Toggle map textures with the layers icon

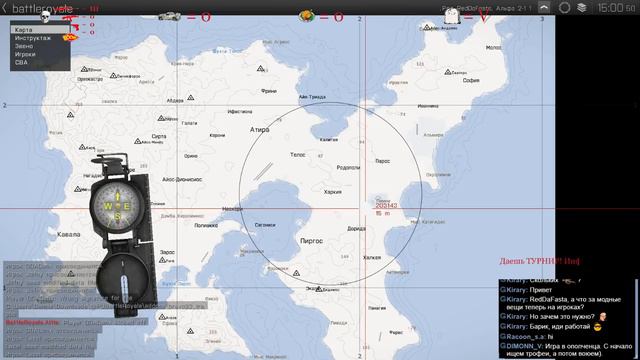pos(582,7)
